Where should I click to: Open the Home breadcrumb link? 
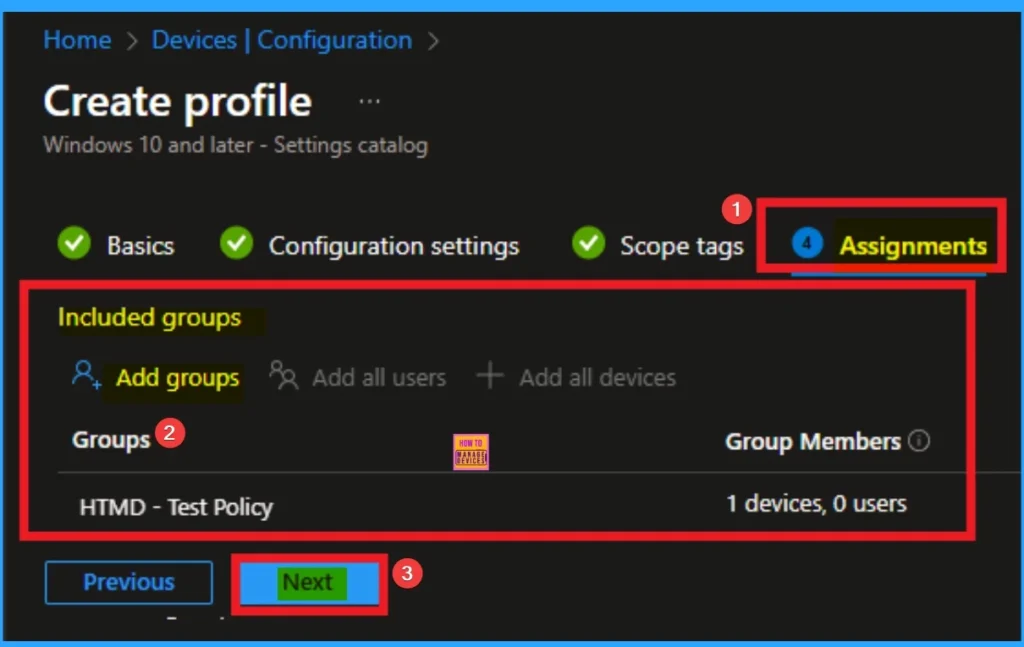point(77,40)
